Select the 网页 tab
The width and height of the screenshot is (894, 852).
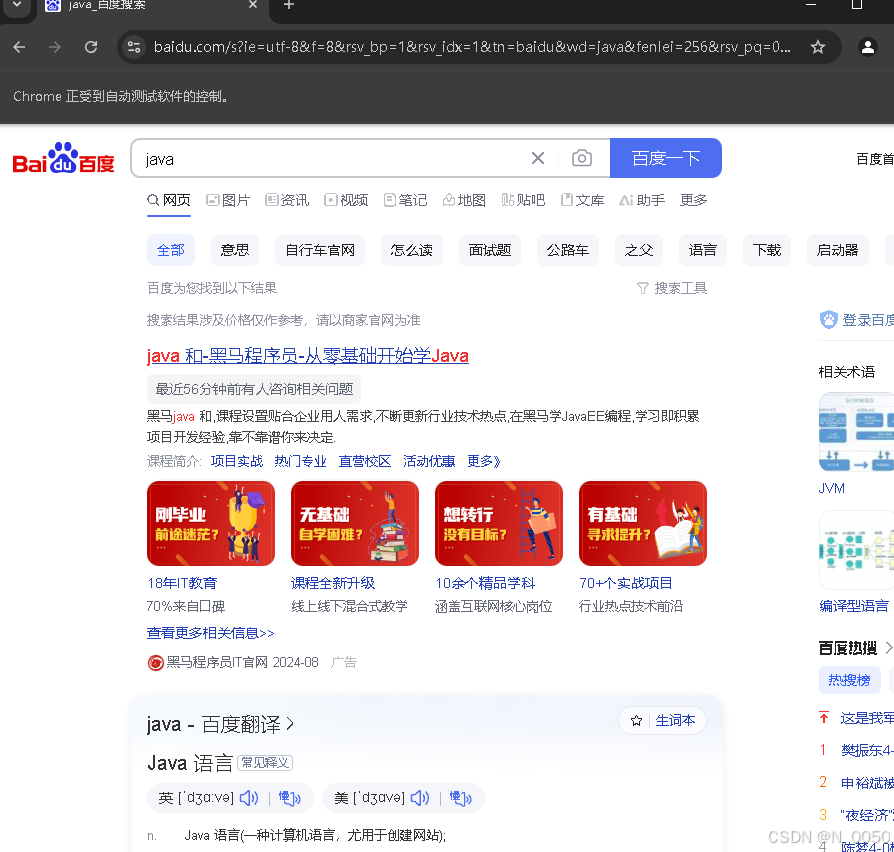(169, 200)
